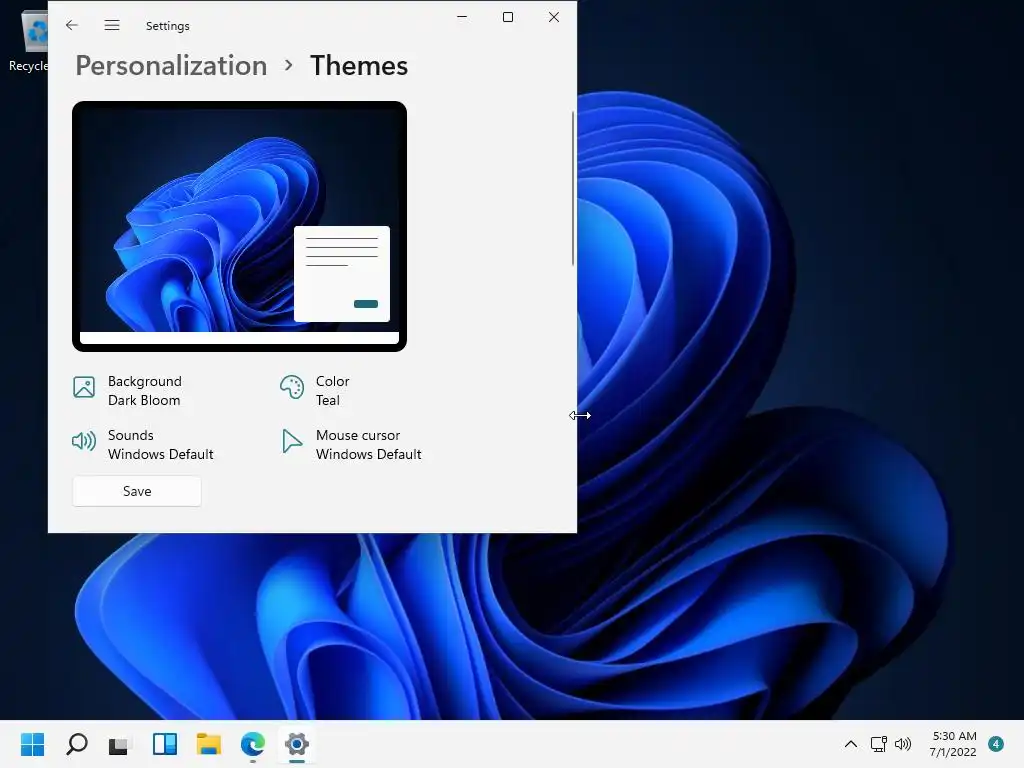The image size is (1024, 768).
Task: Maximize the Settings window
Action: (507, 17)
